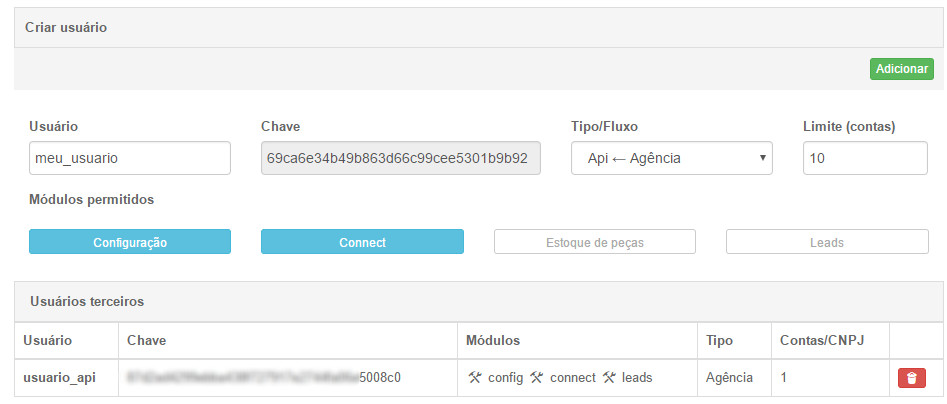Click the Módulos column header

pyautogui.click(x=493, y=341)
